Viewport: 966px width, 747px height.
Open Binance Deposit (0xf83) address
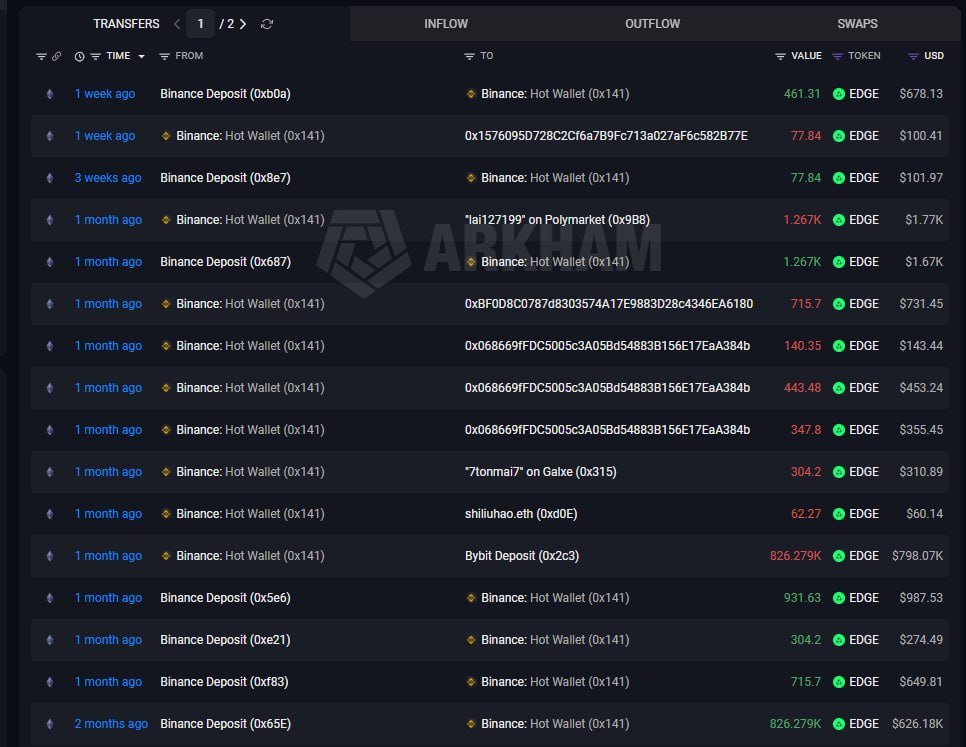224,682
